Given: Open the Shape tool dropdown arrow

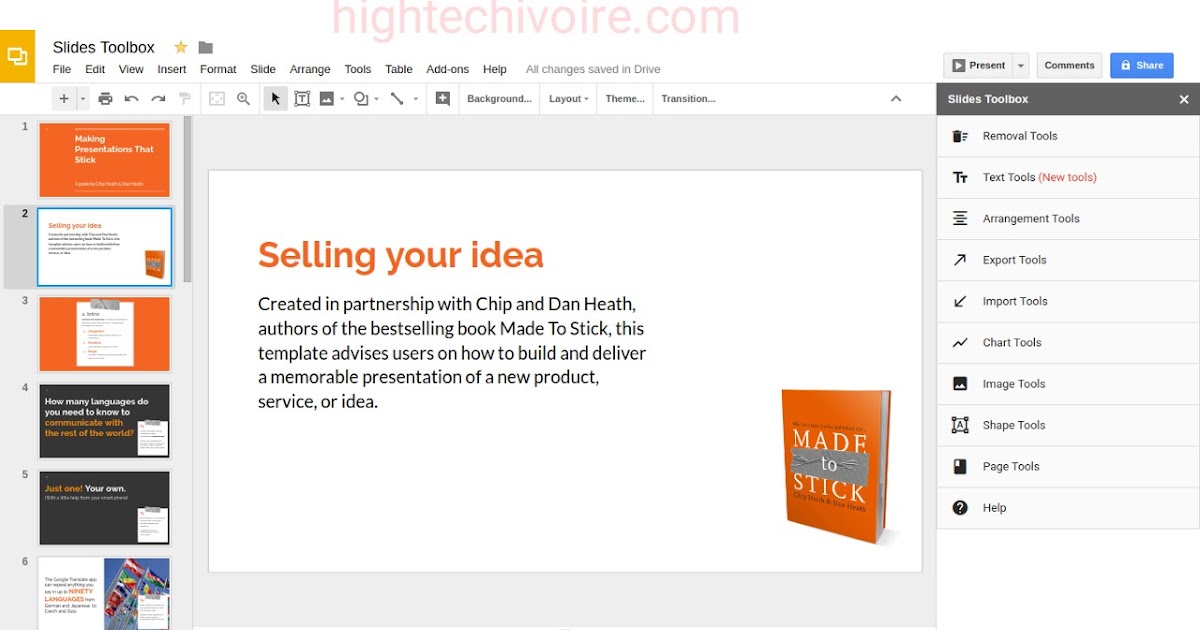Looking at the screenshot, I should [x=378, y=98].
